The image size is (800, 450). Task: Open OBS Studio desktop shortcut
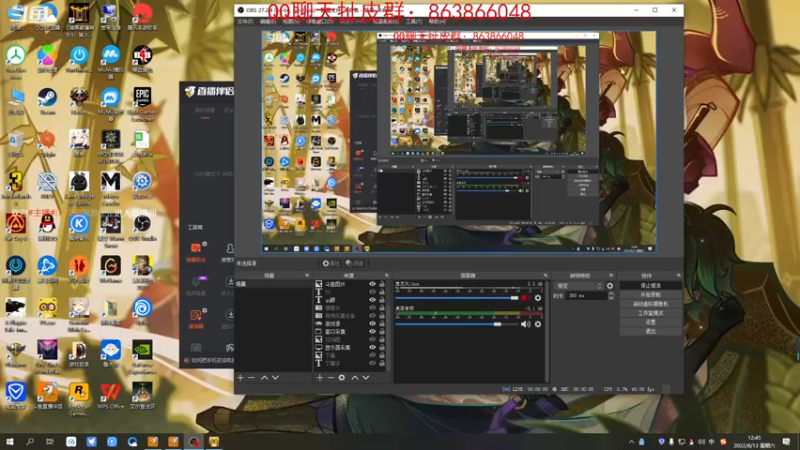click(142, 228)
